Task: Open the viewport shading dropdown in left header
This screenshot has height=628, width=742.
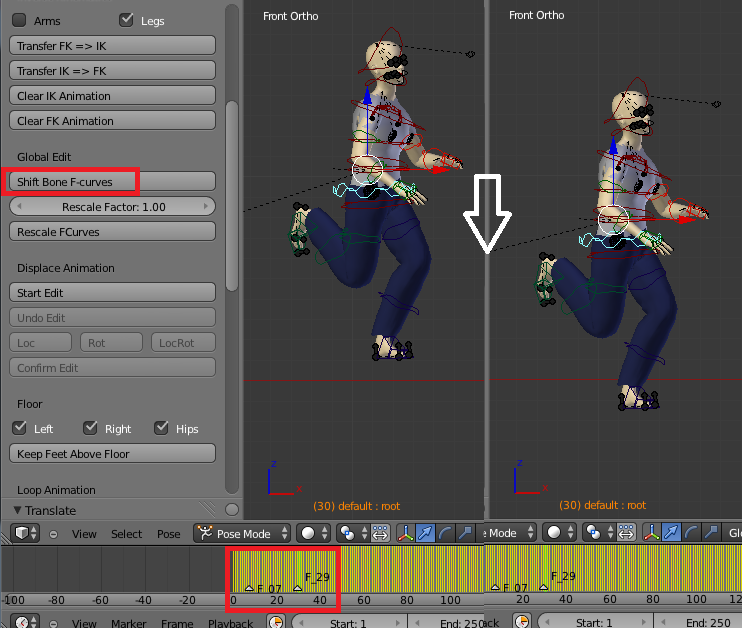Action: [314, 533]
